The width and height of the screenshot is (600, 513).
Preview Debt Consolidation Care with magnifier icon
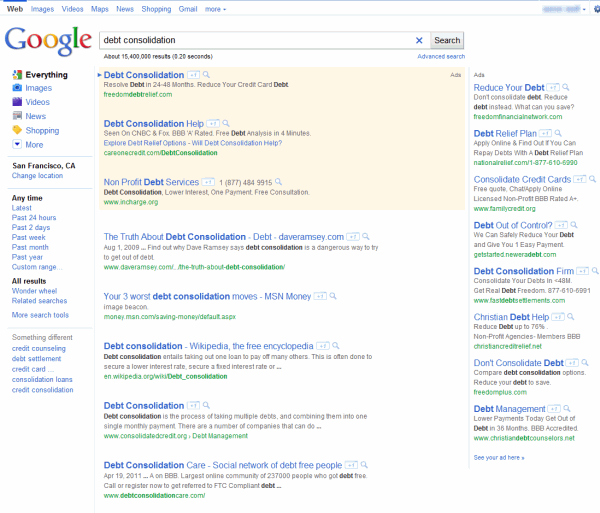click(x=364, y=465)
